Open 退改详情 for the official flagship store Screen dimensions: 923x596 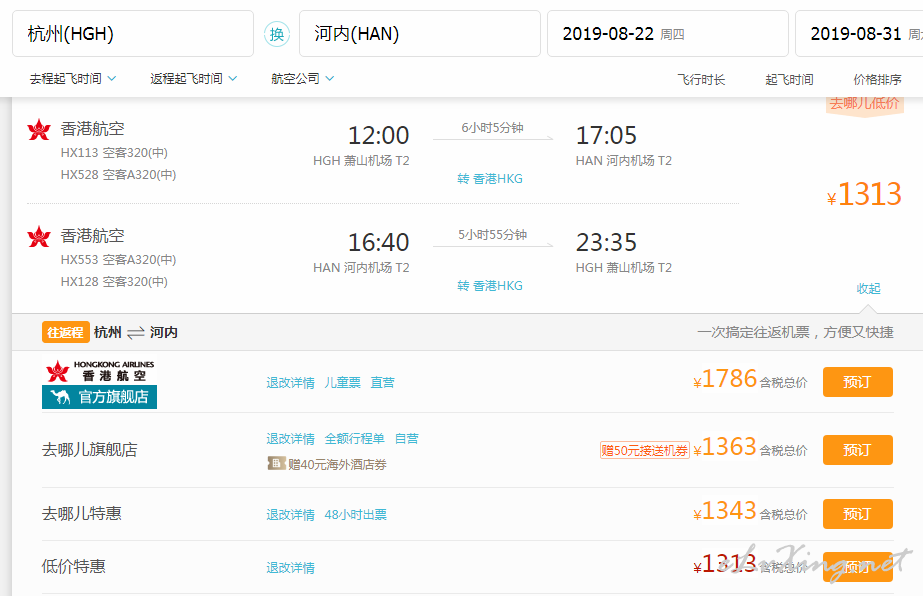coord(290,383)
